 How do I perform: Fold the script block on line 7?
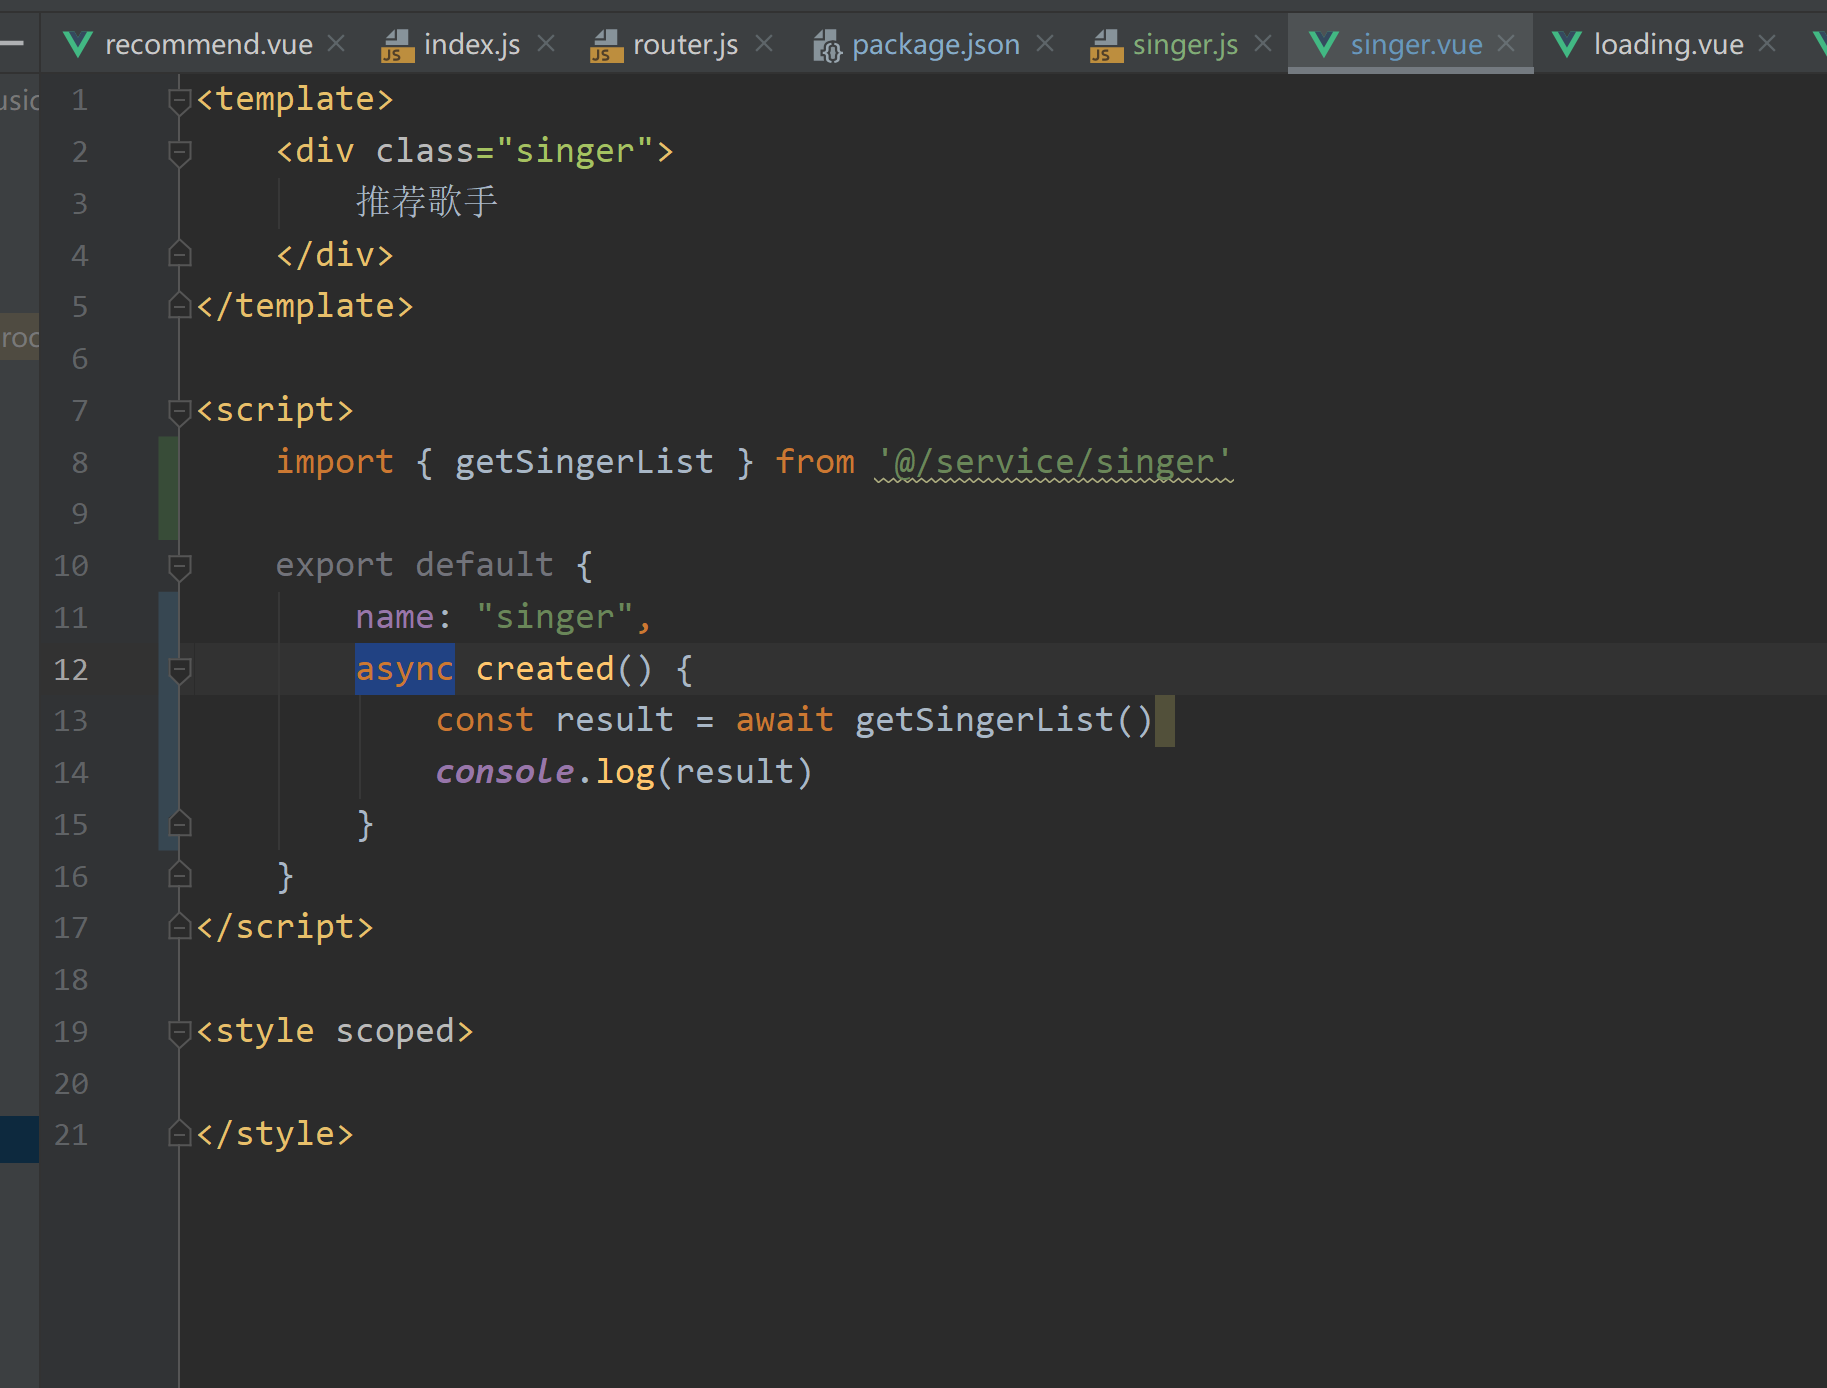180,411
